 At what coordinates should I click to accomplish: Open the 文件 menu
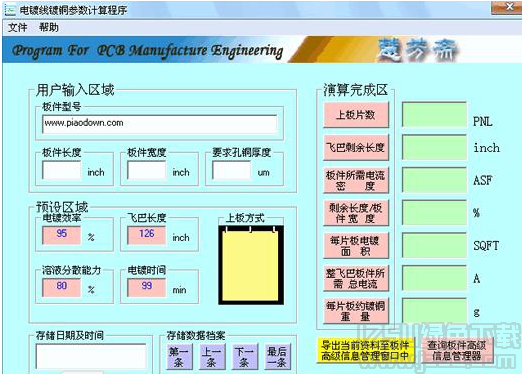click(18, 27)
